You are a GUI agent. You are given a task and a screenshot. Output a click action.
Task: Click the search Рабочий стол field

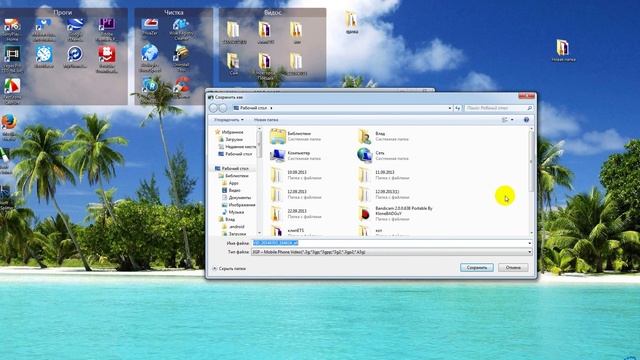(x=499, y=108)
